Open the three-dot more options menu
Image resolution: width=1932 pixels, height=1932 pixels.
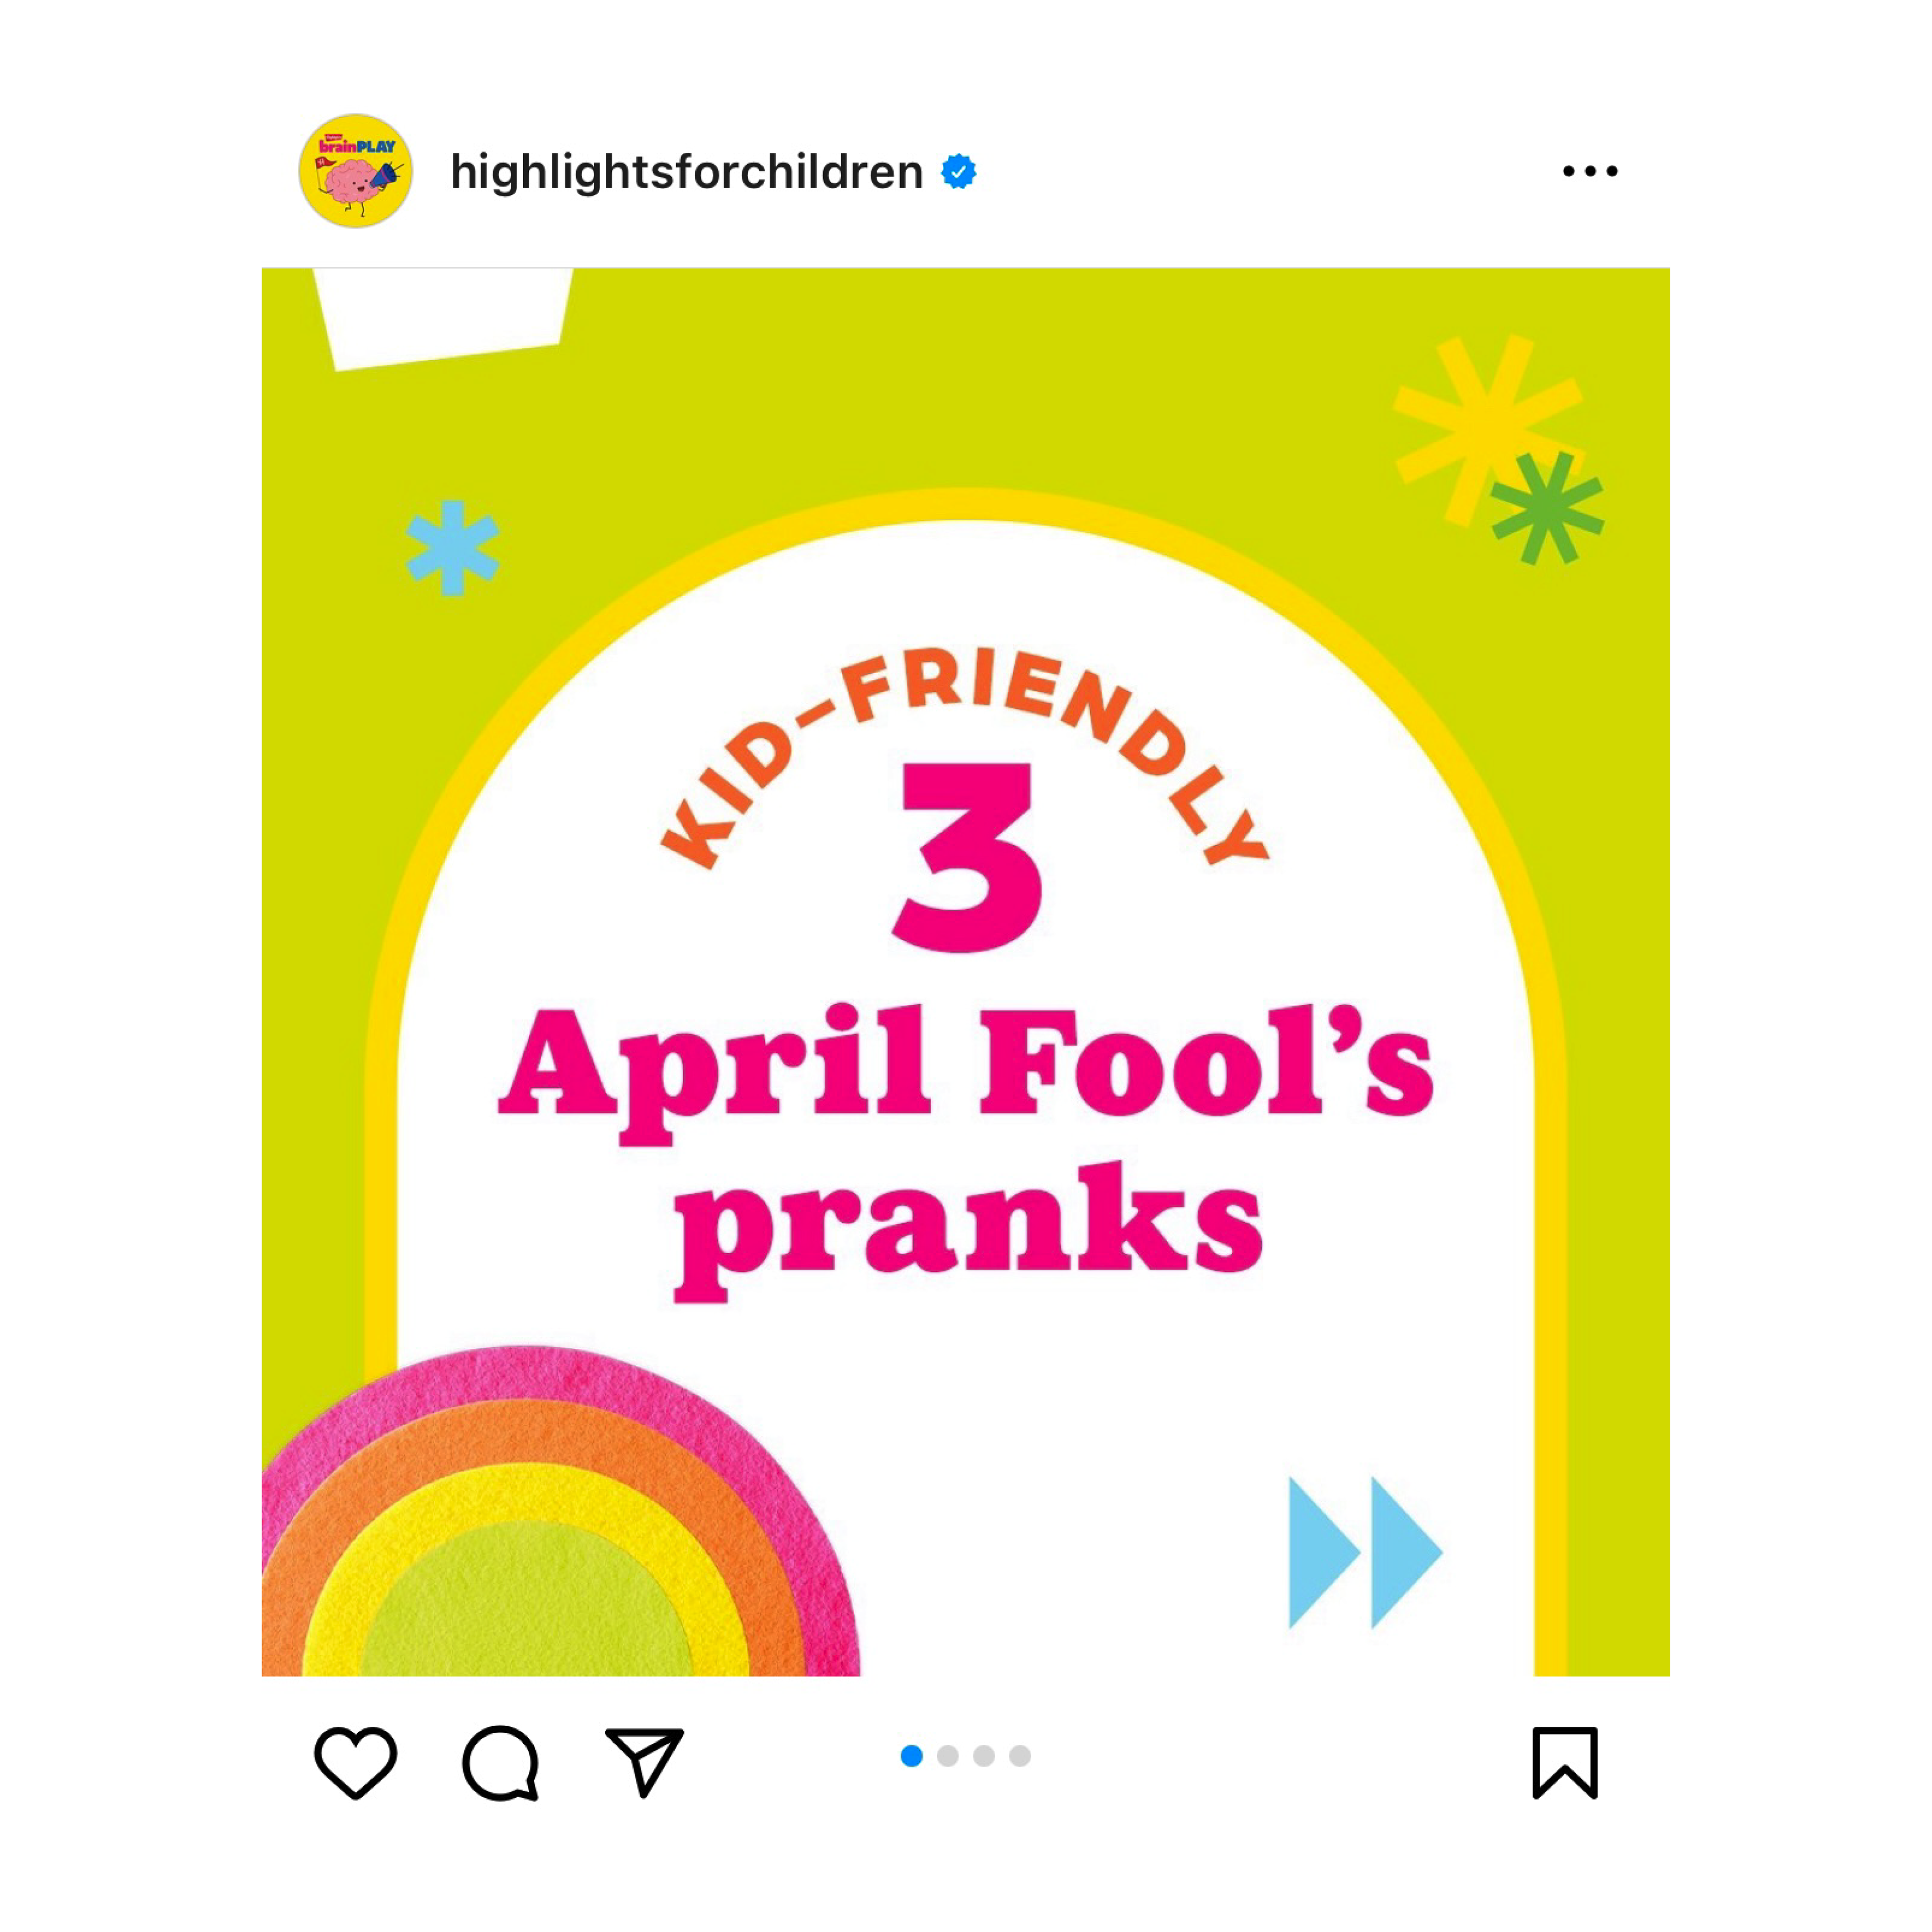[x=1590, y=171]
